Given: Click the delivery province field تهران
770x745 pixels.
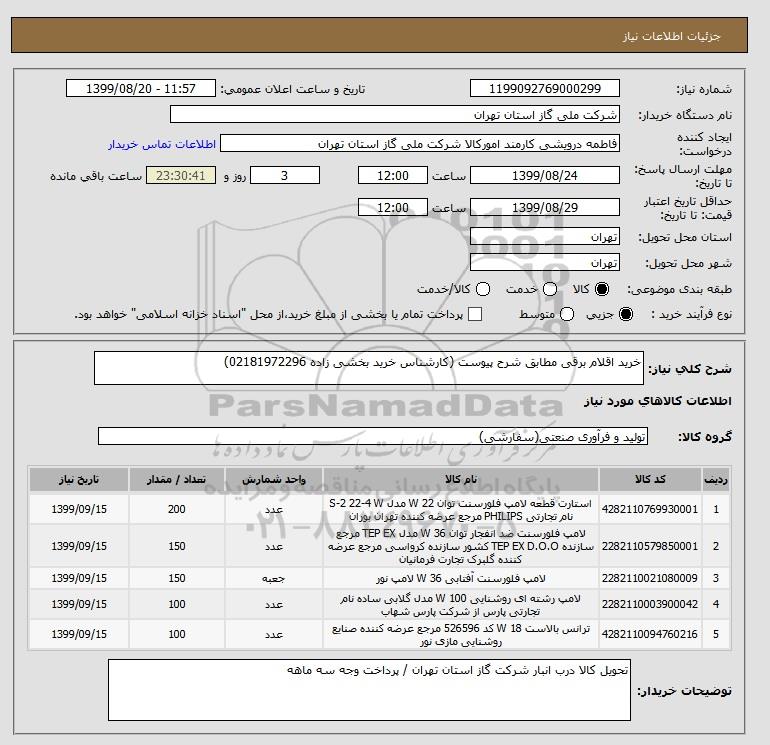Looking at the screenshot, I should (x=545, y=237).
